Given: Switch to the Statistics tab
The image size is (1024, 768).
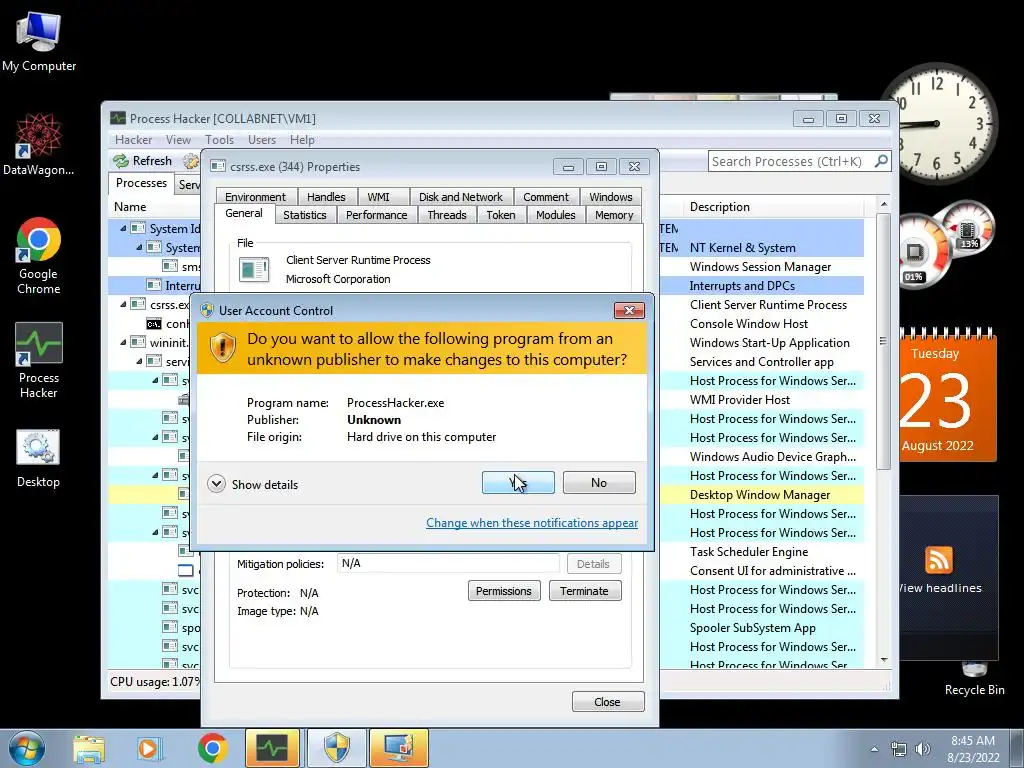Looking at the screenshot, I should 304,215.
